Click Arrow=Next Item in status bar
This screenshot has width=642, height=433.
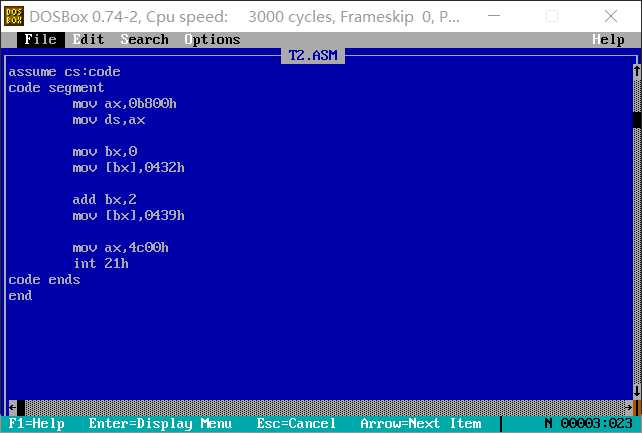[420, 424]
